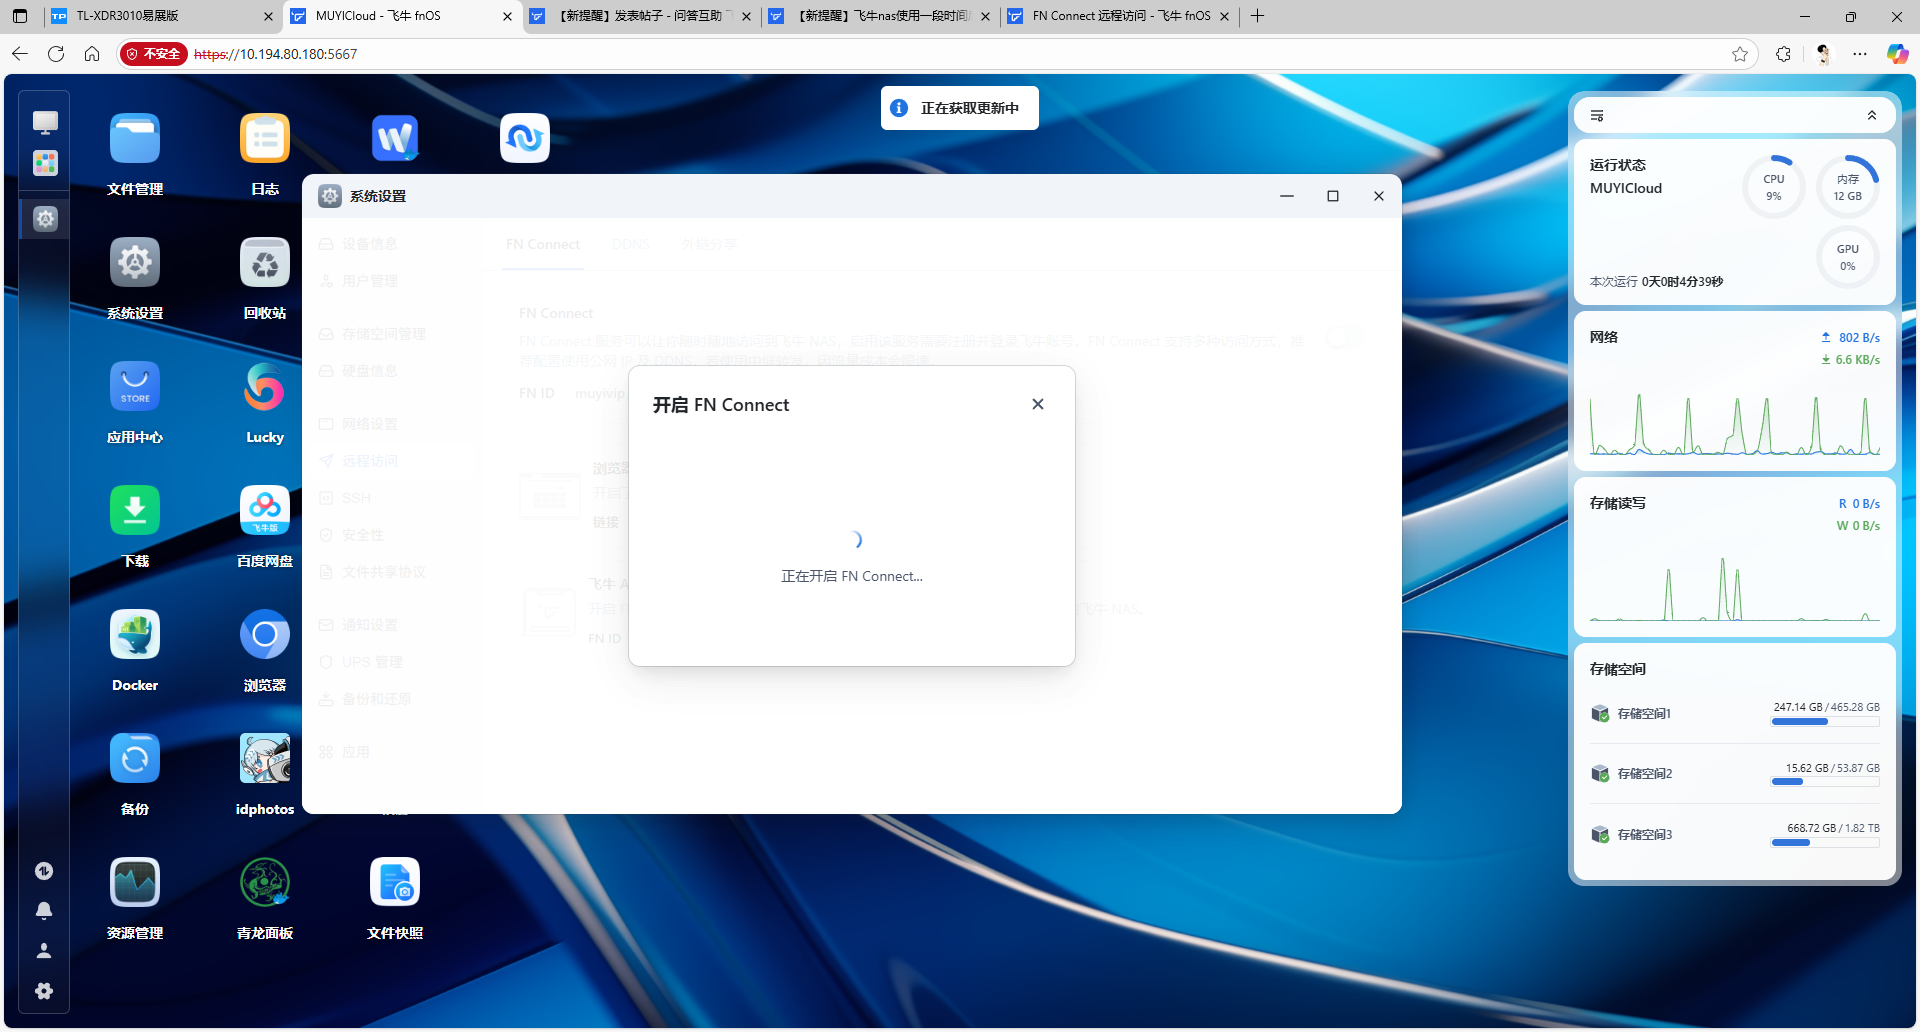Click the 不安全 security warning badge
This screenshot has width=1920, height=1032.
point(153,54)
